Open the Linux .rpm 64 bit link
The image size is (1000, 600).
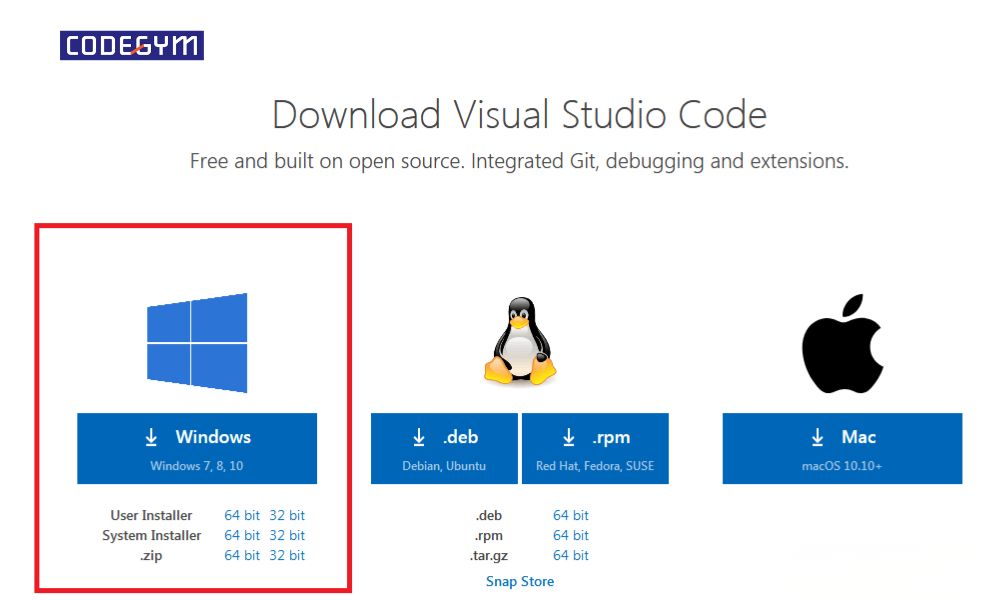point(571,536)
